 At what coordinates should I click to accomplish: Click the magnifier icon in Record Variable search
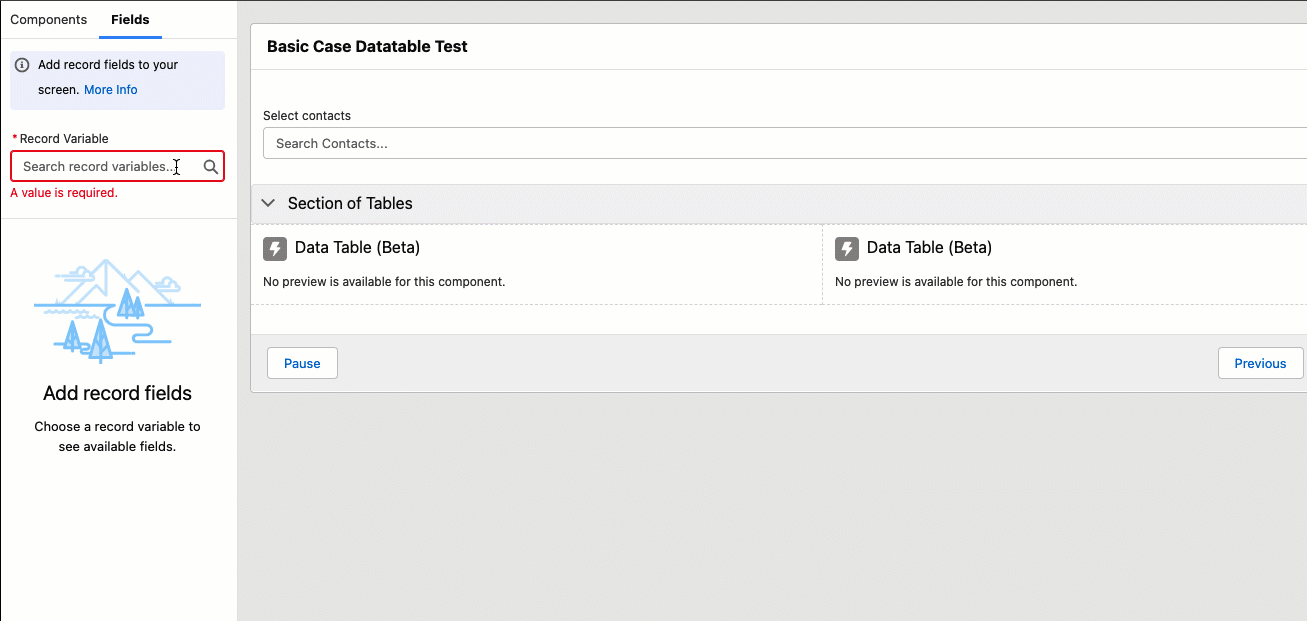point(211,167)
